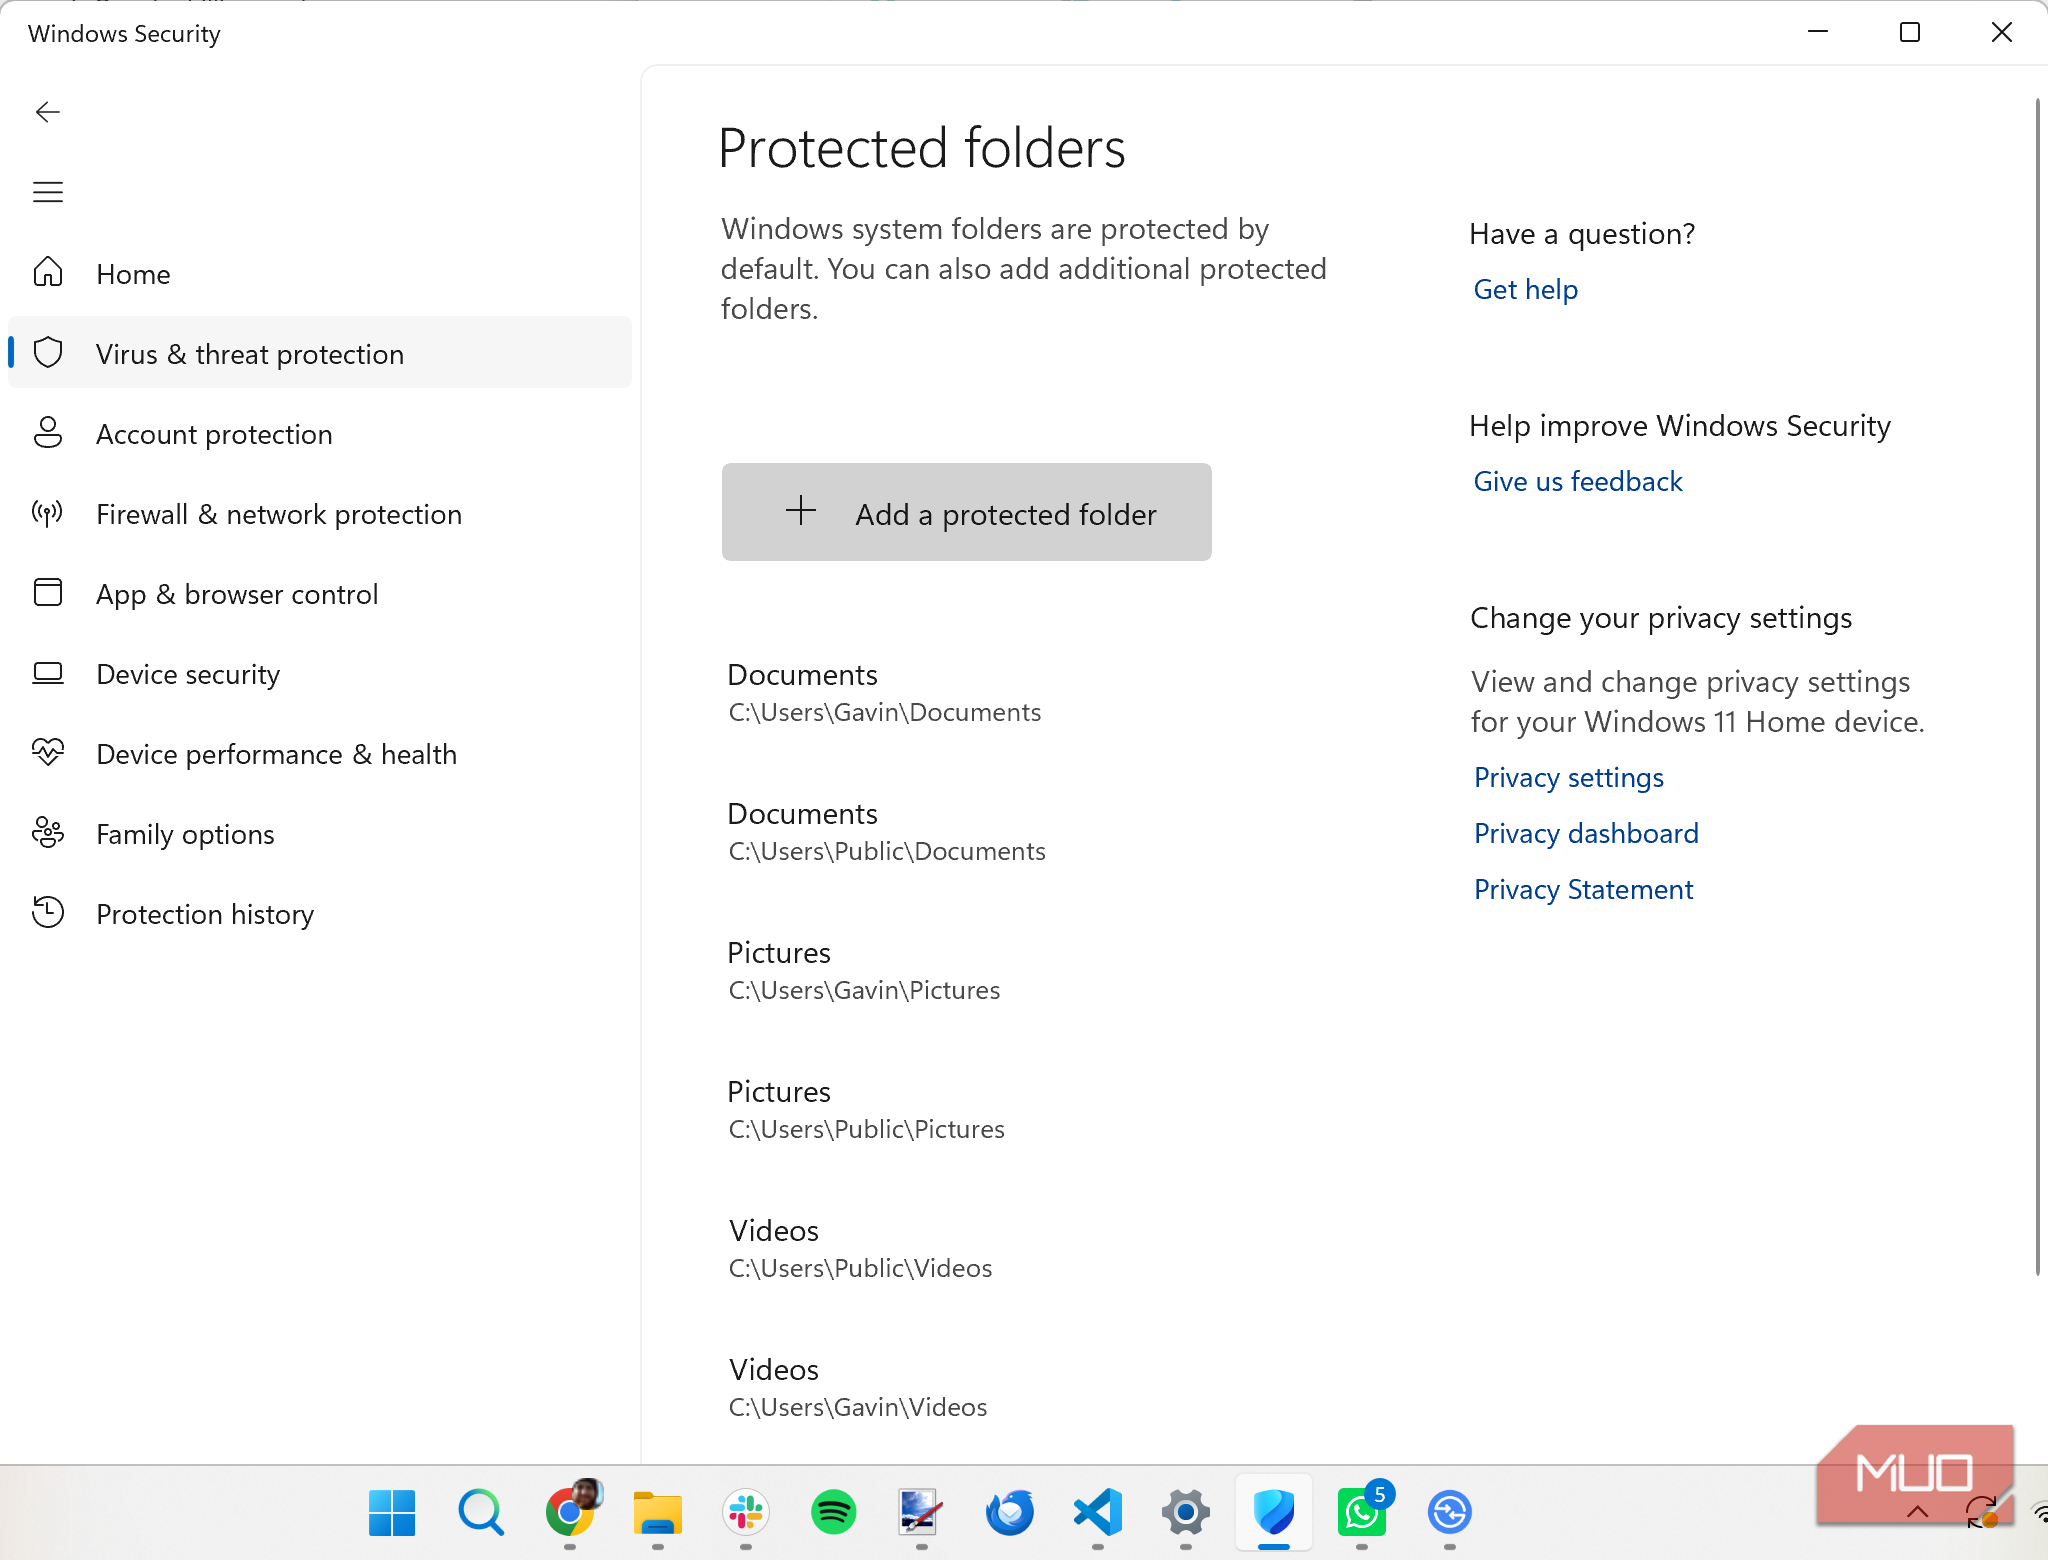
Task: Click the vertical scrollbar of the page
Action: [2037, 687]
